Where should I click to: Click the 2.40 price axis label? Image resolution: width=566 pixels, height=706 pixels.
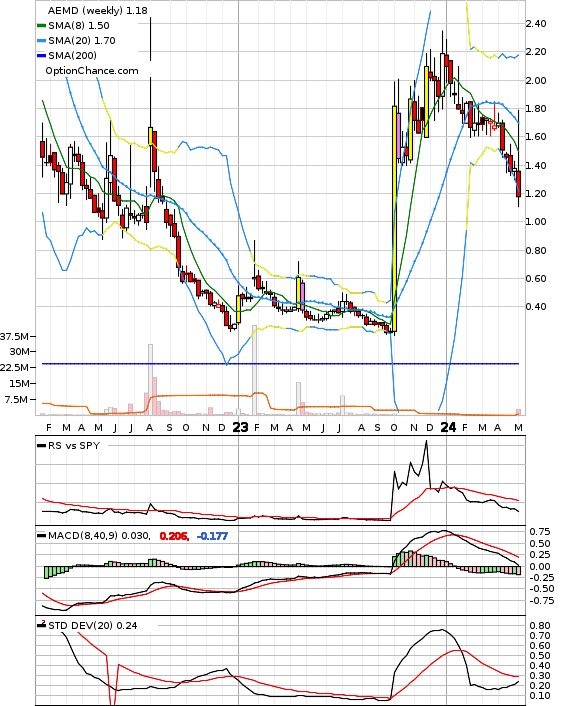[x=536, y=24]
